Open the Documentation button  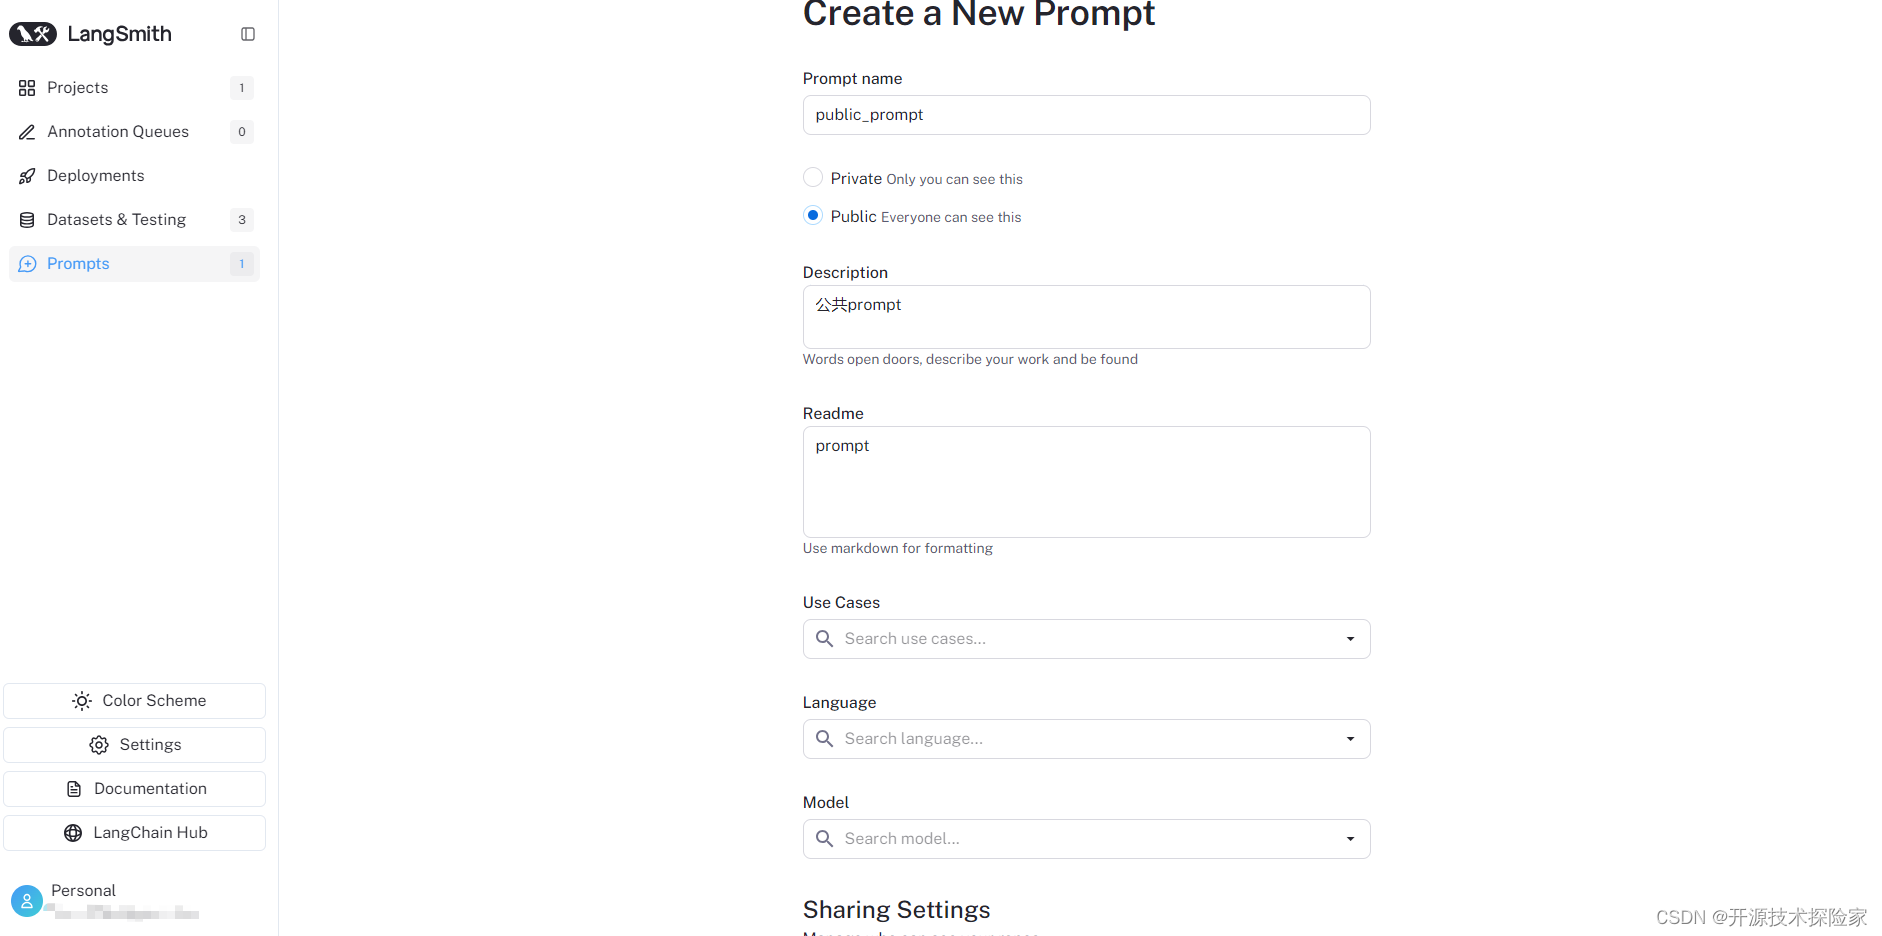tap(135, 789)
